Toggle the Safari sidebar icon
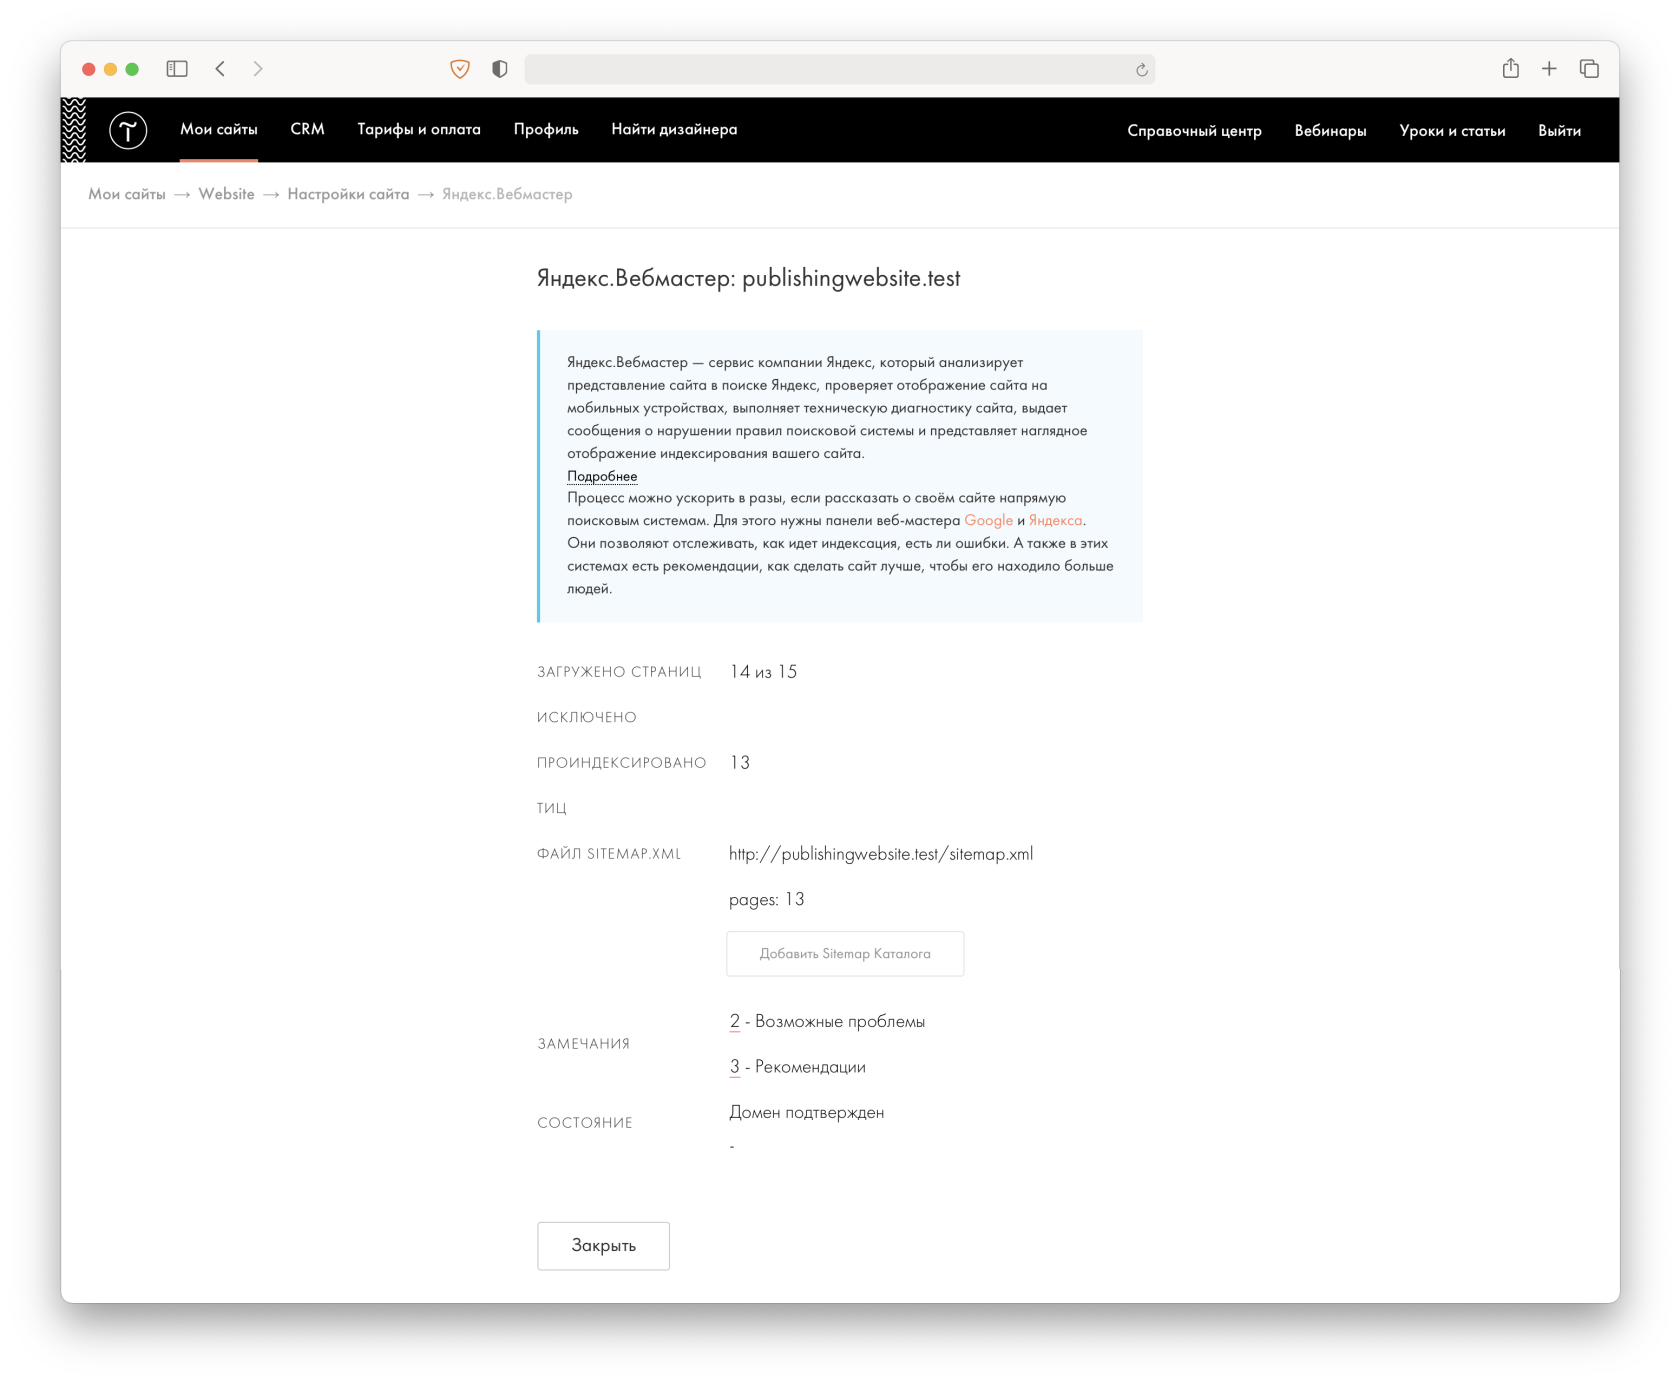The image size is (1680, 1388). [x=177, y=69]
